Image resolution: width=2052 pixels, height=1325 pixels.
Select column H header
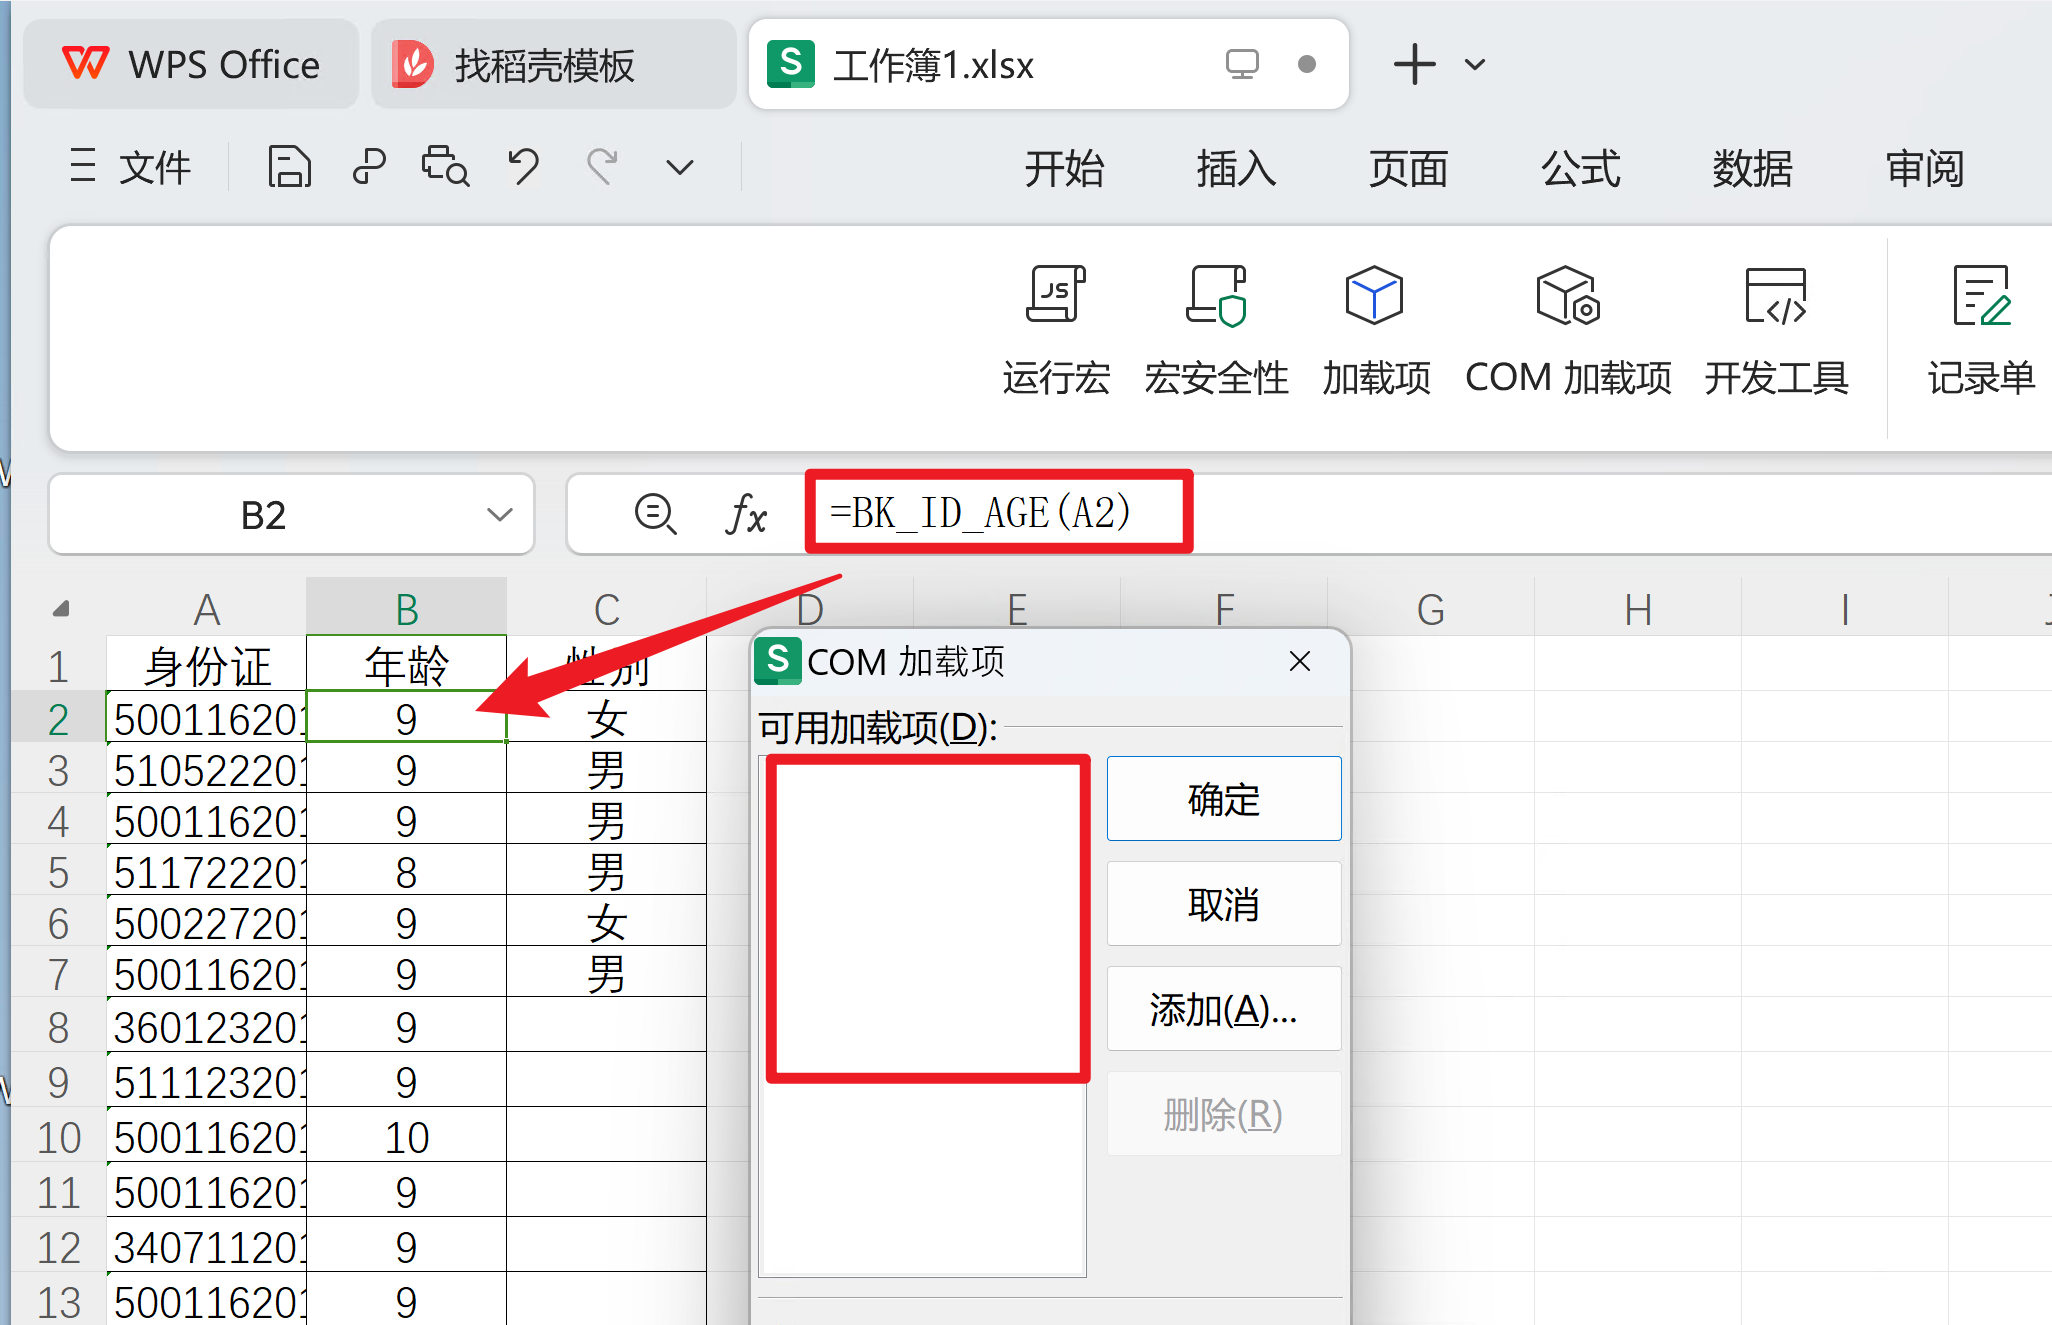click(x=1638, y=608)
